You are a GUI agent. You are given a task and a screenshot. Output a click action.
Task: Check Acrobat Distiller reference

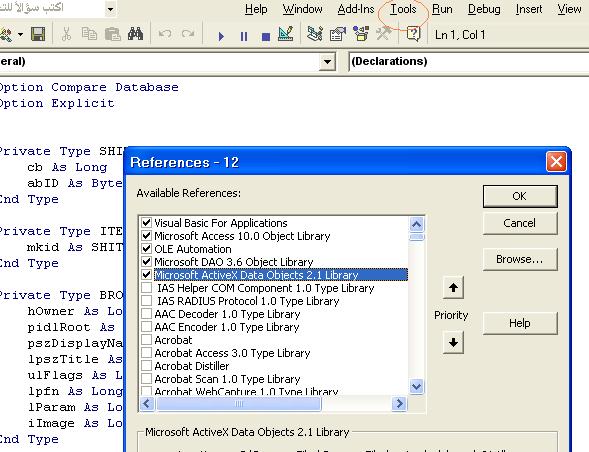click(146, 366)
